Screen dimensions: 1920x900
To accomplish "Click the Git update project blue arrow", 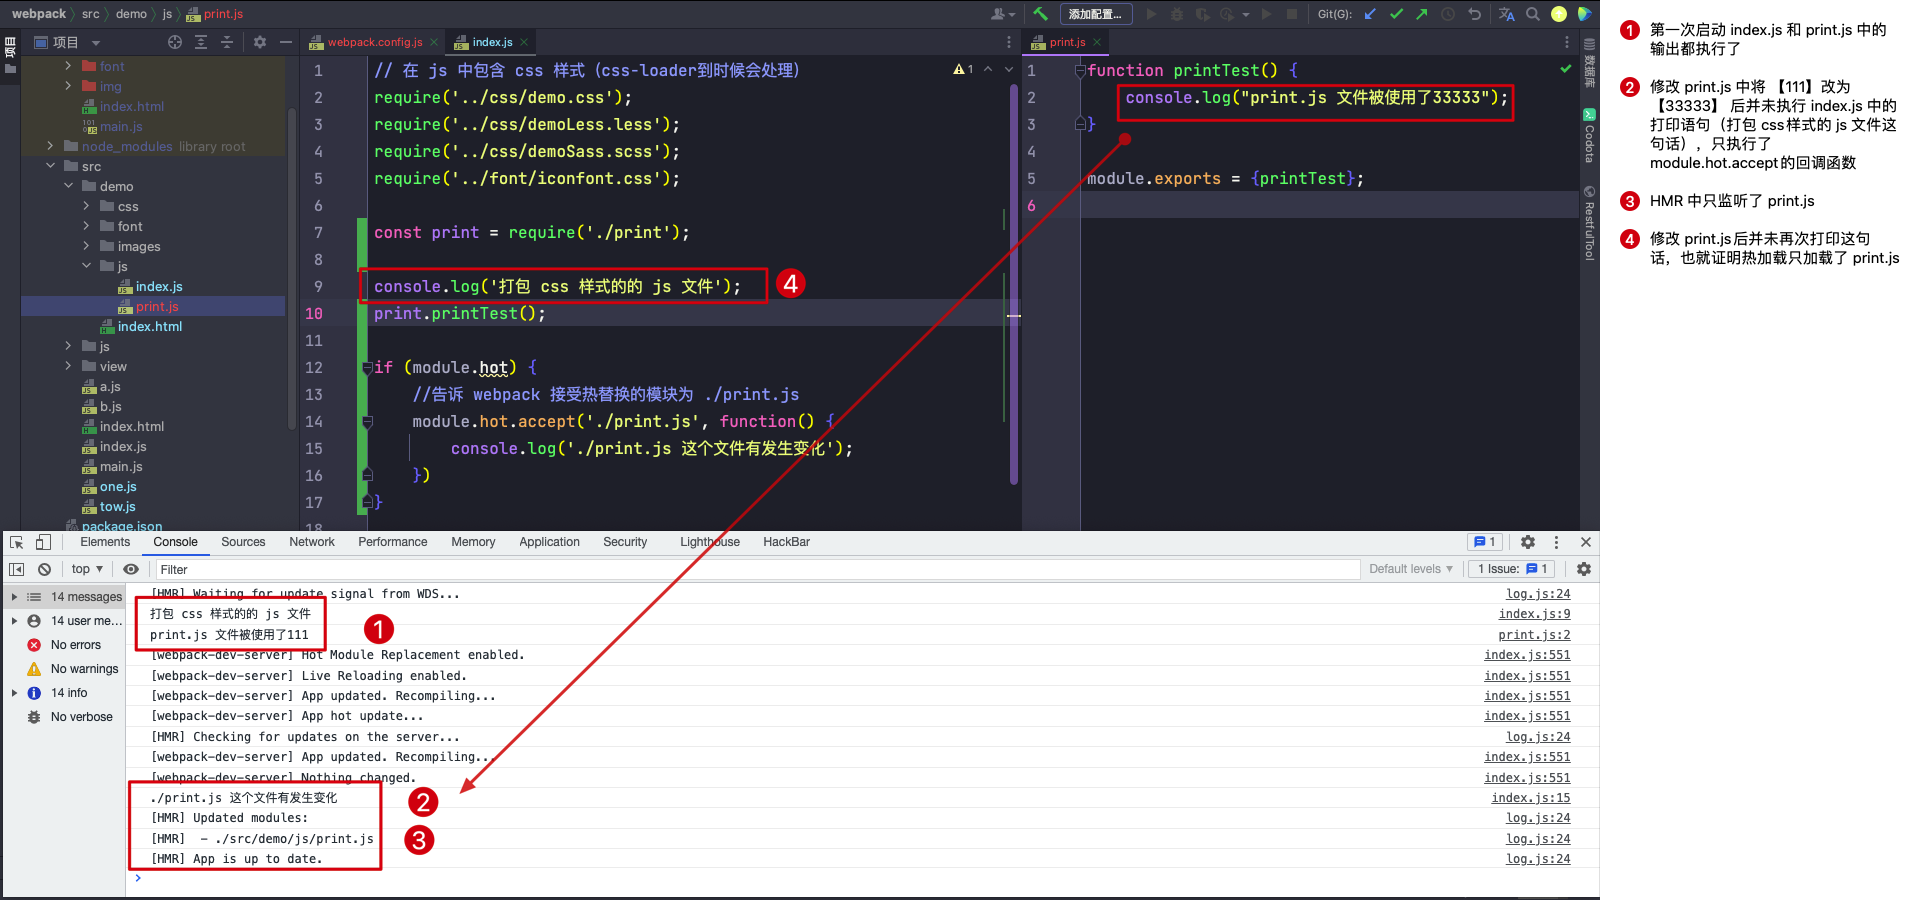I will 1370,14.
